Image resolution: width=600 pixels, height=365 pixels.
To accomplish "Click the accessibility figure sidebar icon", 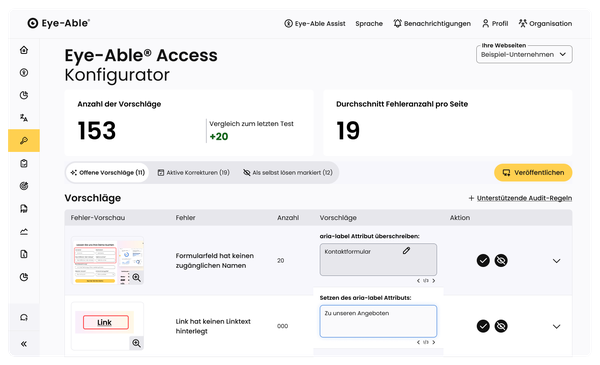I will (x=24, y=72).
